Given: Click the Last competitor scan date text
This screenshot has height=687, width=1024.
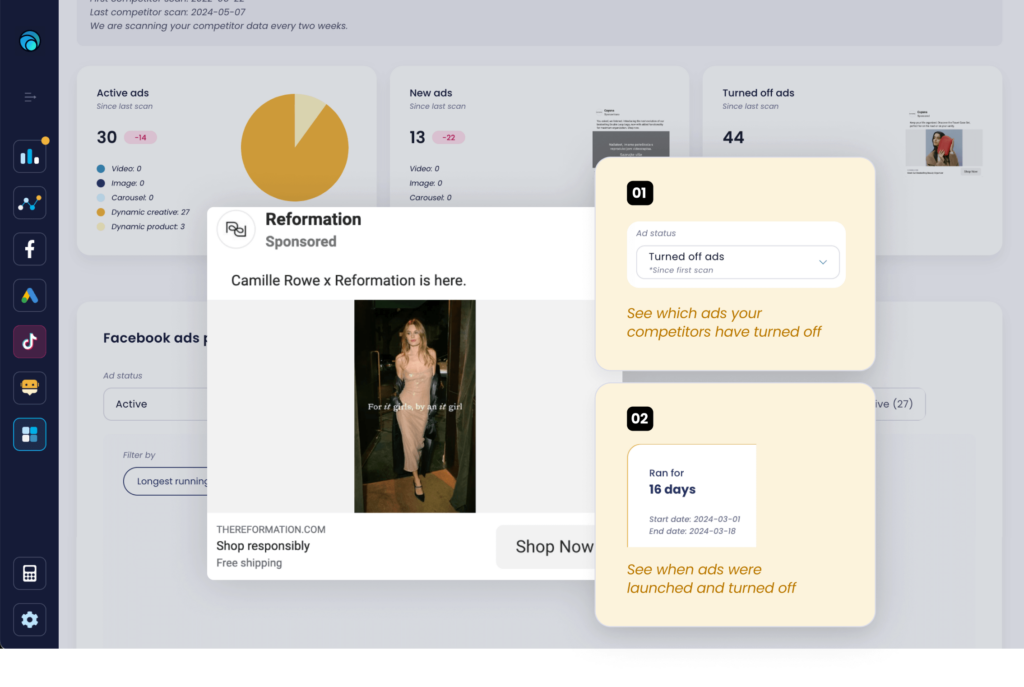Looking at the screenshot, I should [x=168, y=12].
